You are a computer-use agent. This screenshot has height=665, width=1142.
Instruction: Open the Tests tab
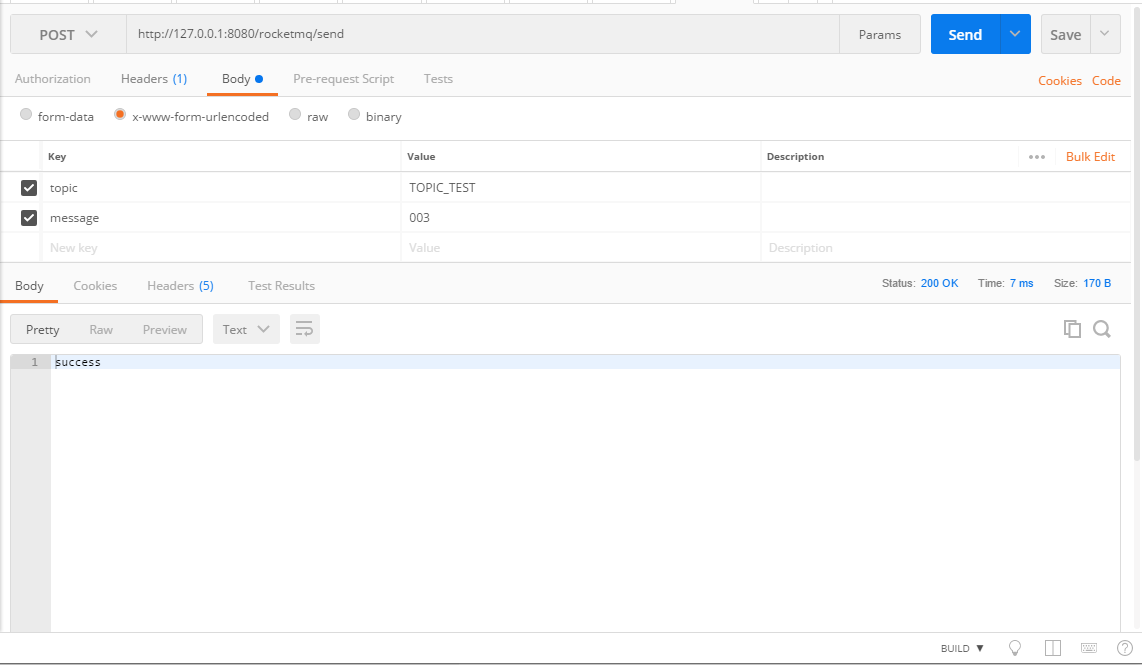tap(438, 79)
